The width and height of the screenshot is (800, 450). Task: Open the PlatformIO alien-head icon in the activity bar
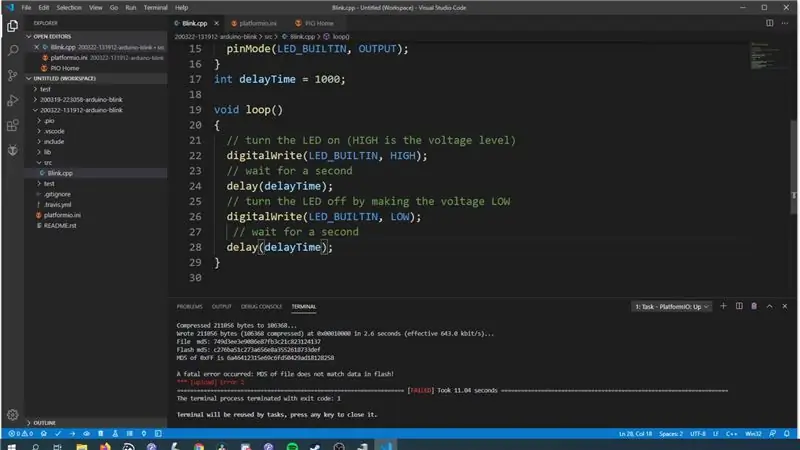pyautogui.click(x=13, y=150)
